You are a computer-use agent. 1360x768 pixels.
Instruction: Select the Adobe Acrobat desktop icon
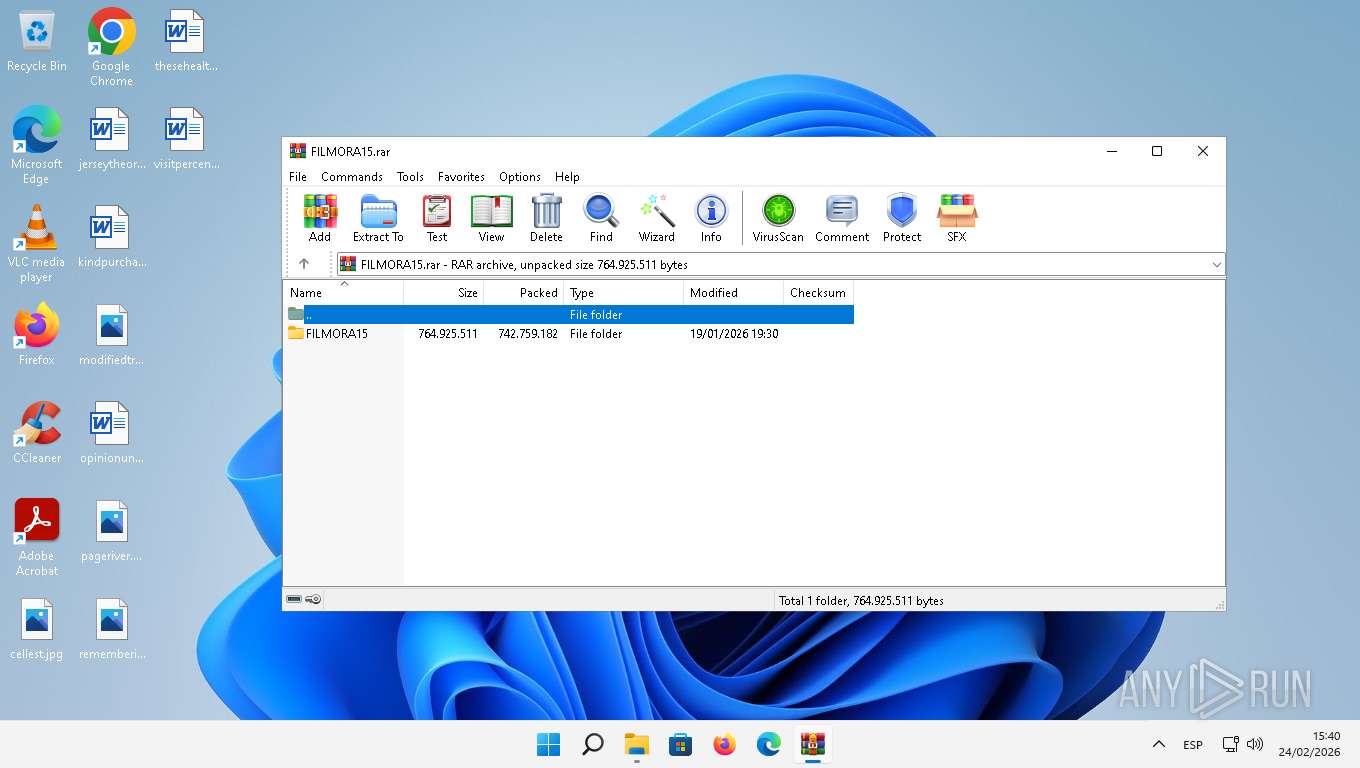[37, 538]
